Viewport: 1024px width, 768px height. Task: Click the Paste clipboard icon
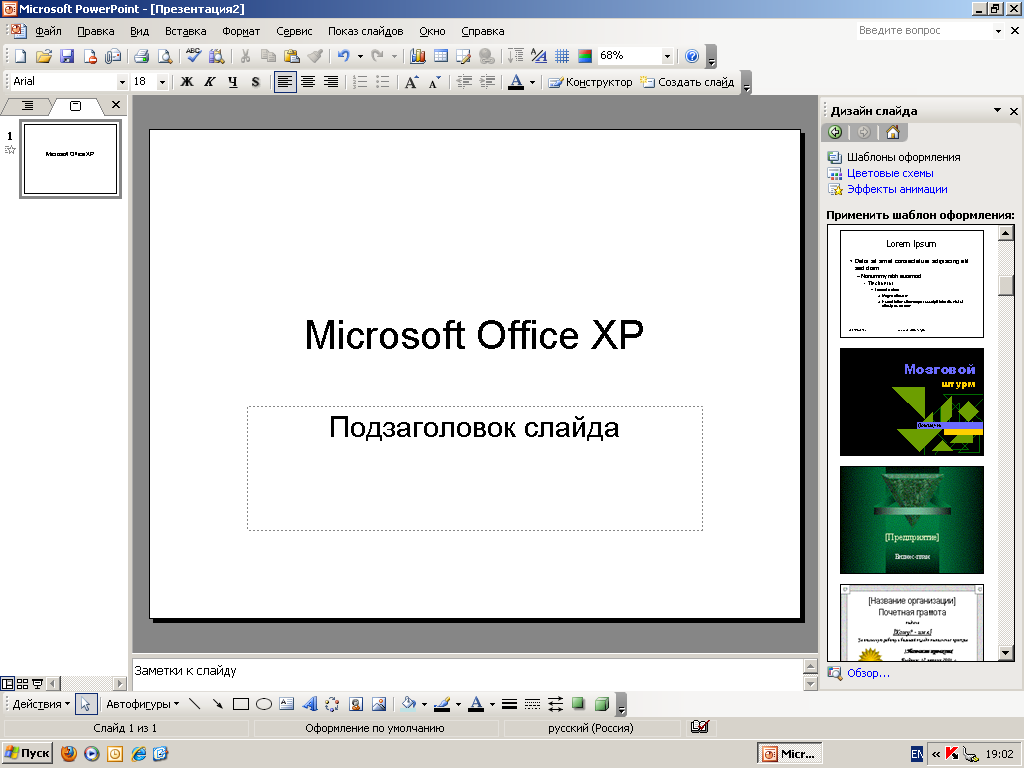291,57
